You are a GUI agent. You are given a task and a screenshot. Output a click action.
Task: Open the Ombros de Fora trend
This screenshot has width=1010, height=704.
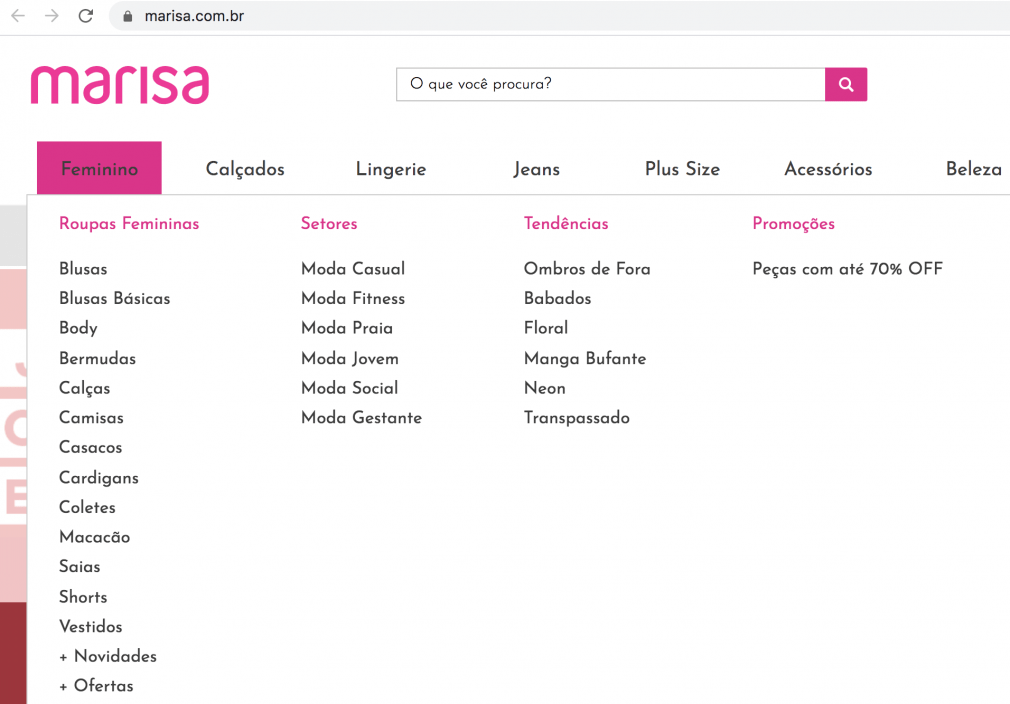(x=587, y=269)
